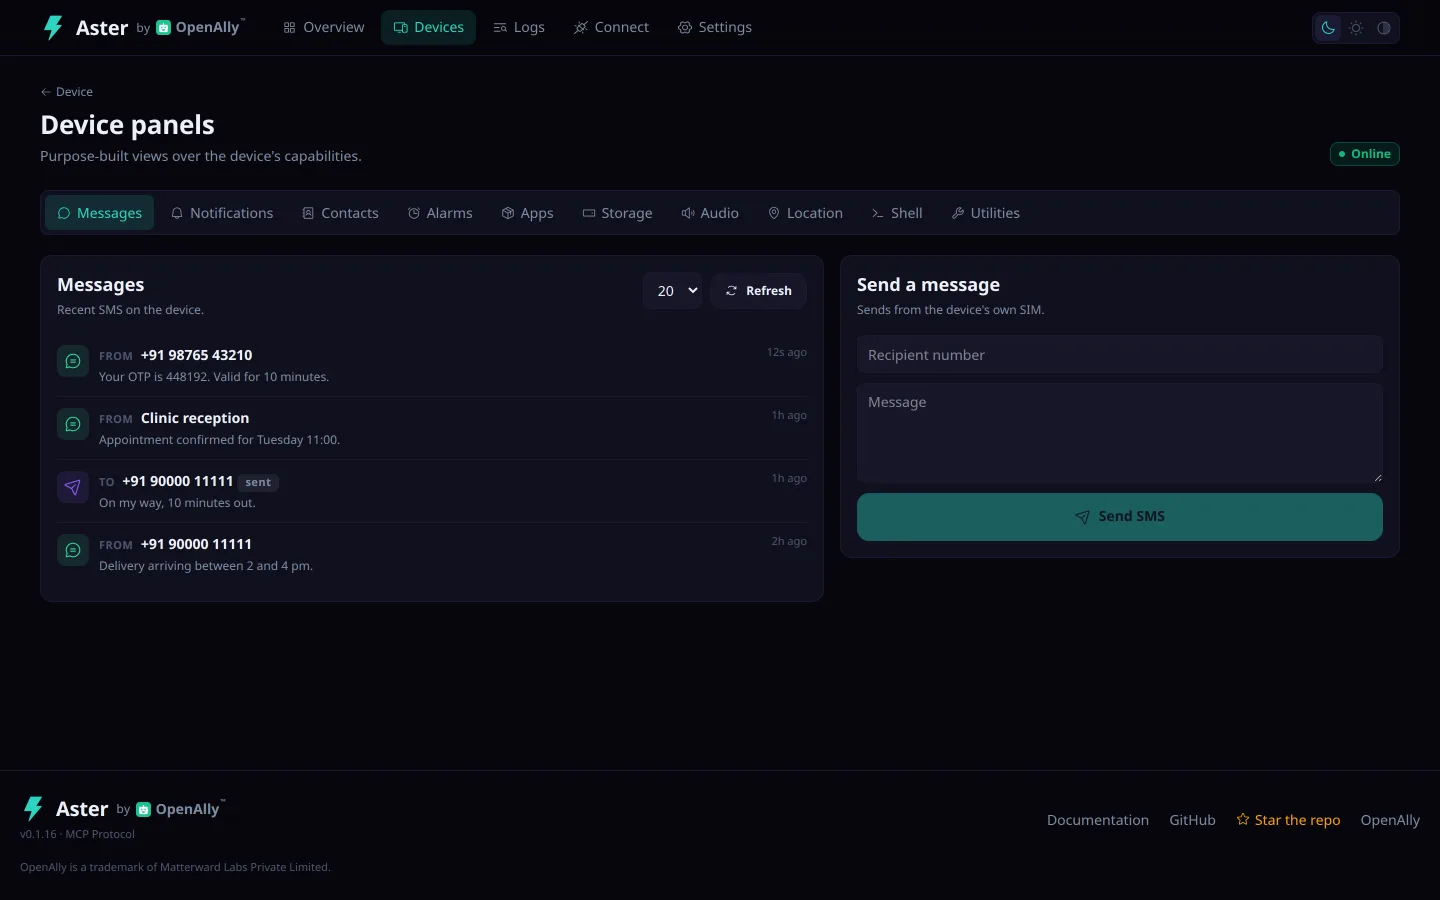Switch to light theme sun icon

pyautogui.click(x=1356, y=28)
